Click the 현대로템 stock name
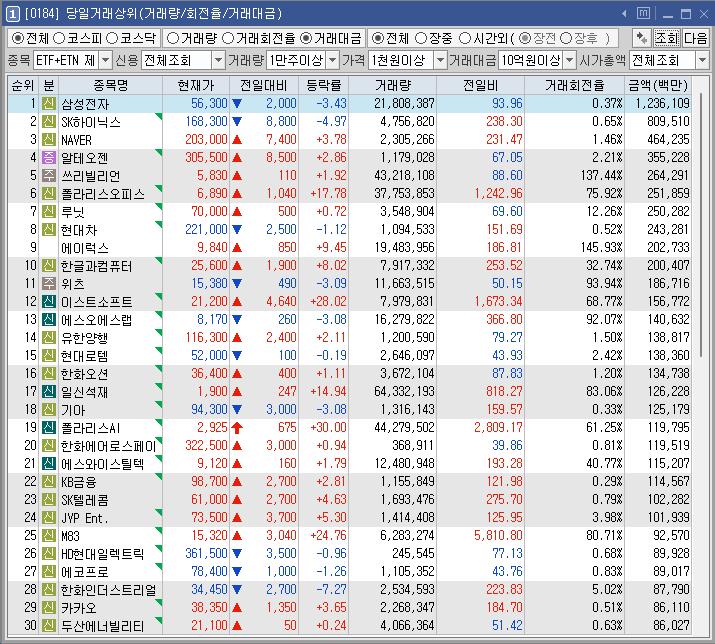The image size is (715, 644). coord(85,356)
